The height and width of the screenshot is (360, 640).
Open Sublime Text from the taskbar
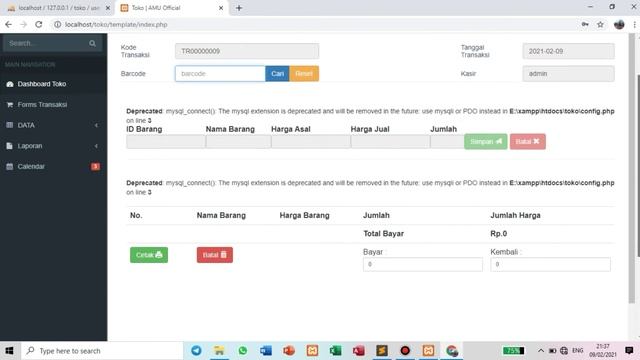382,351
